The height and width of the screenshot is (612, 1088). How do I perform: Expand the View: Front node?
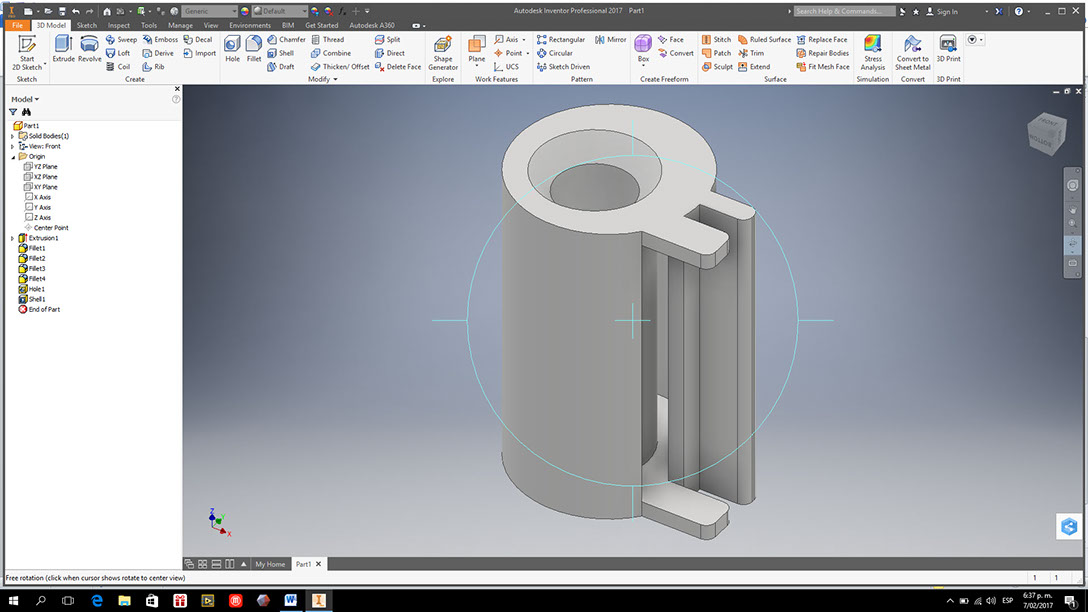point(12,146)
